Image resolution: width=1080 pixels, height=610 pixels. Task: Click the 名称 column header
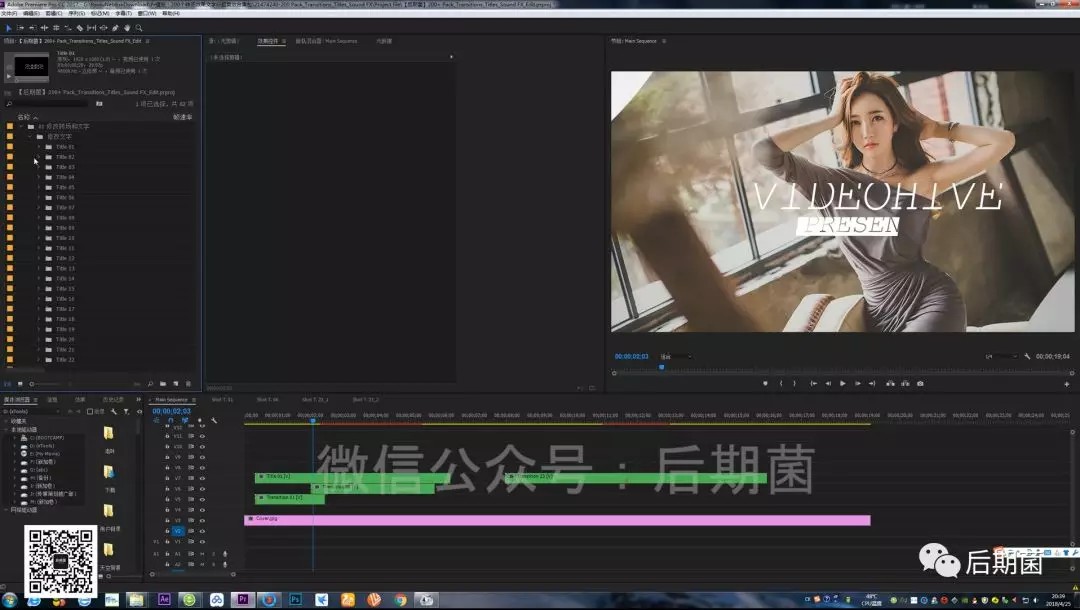(x=24, y=117)
